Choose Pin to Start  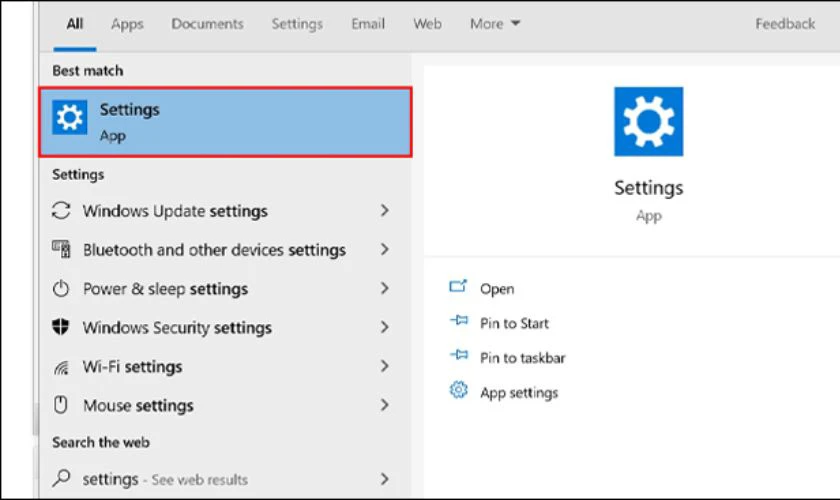pyautogui.click(x=514, y=323)
